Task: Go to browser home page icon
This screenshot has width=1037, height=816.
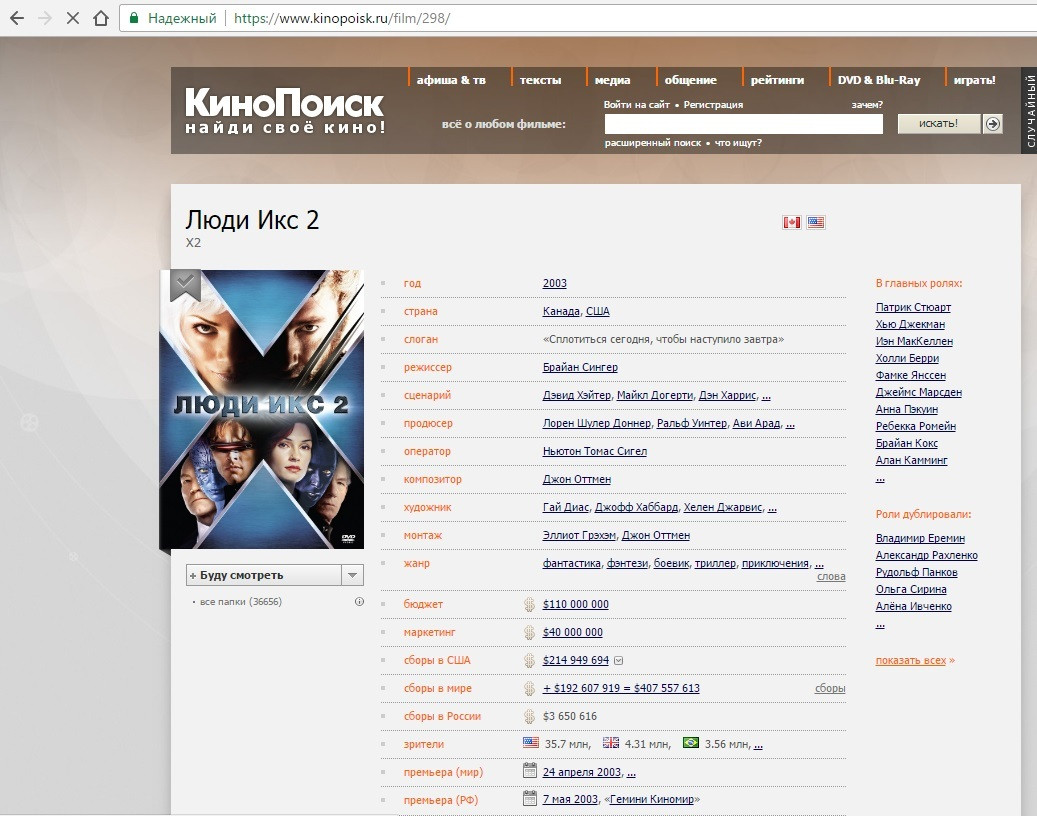Action: pyautogui.click(x=100, y=18)
